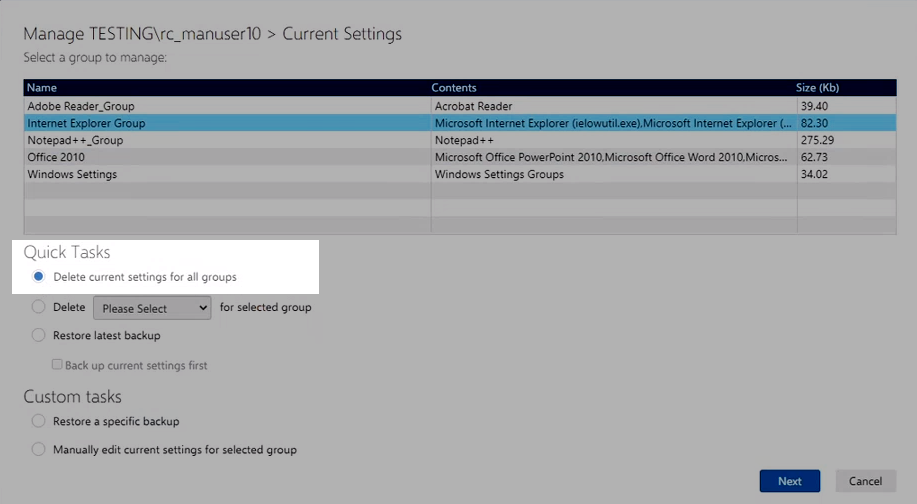Select the Office 2010 group row

click(56, 157)
